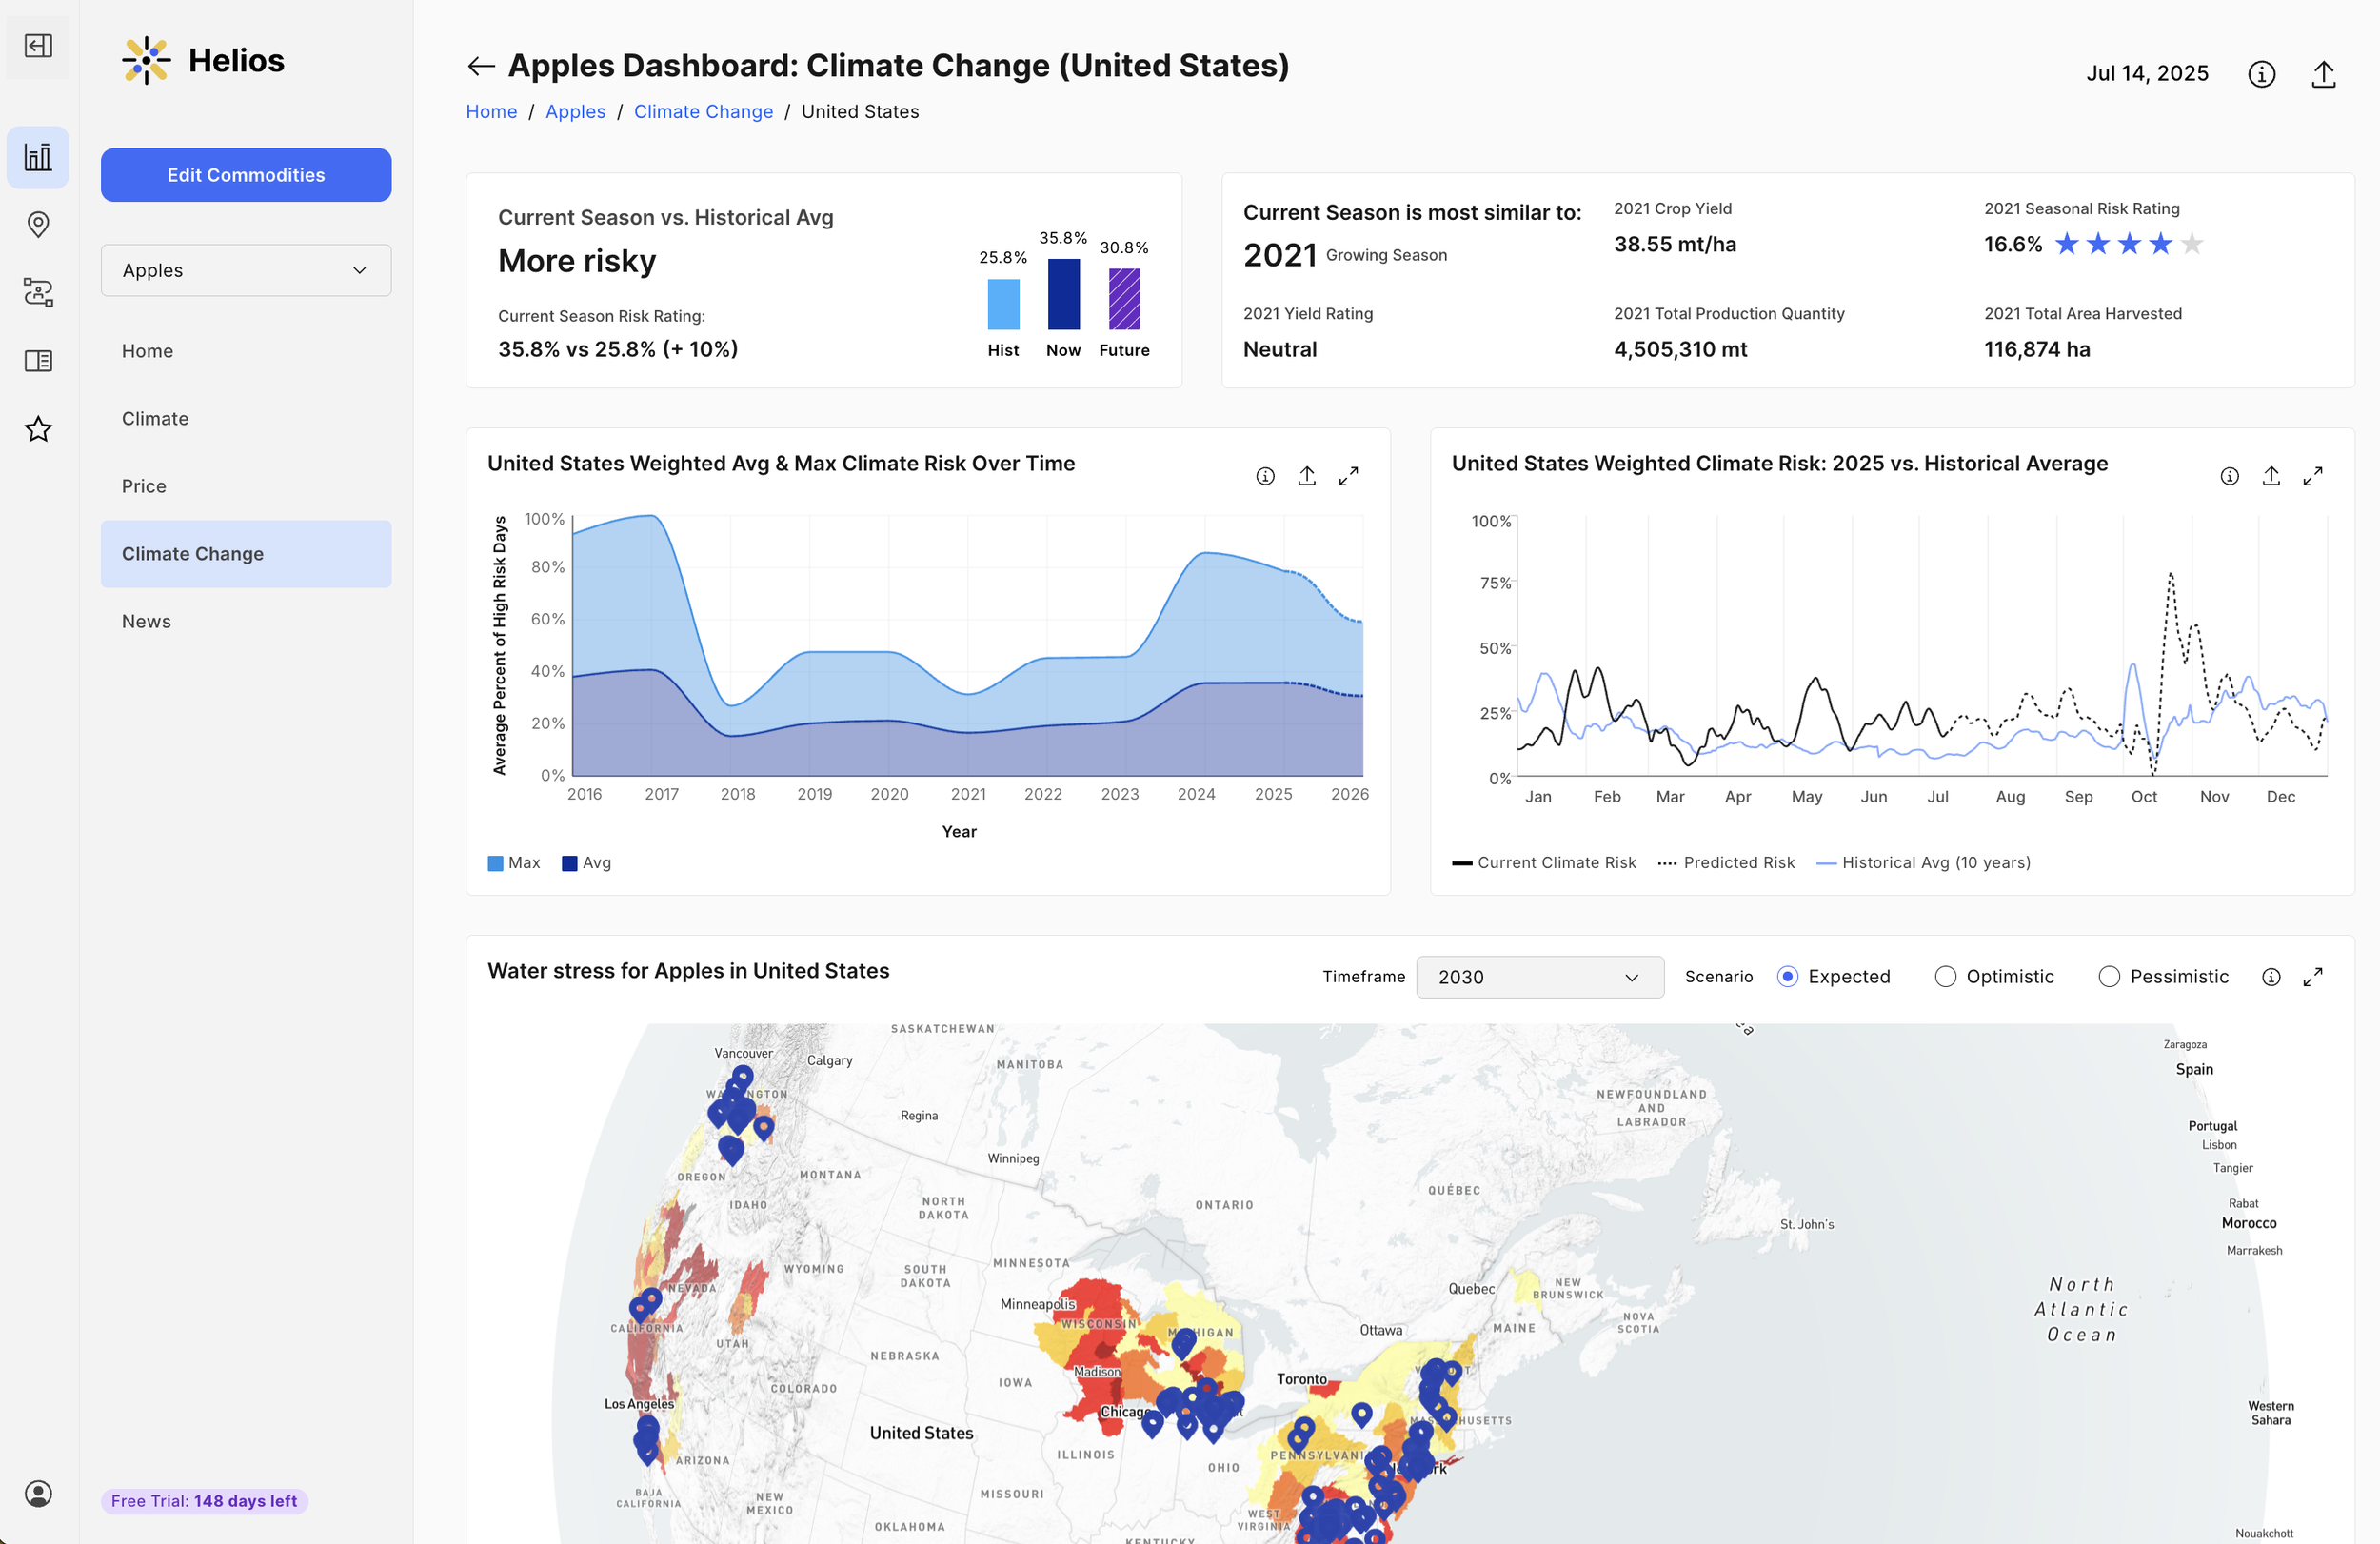The width and height of the screenshot is (2380, 1544).
Task: Open the Timeframe 2030 dropdown
Action: click(1539, 977)
